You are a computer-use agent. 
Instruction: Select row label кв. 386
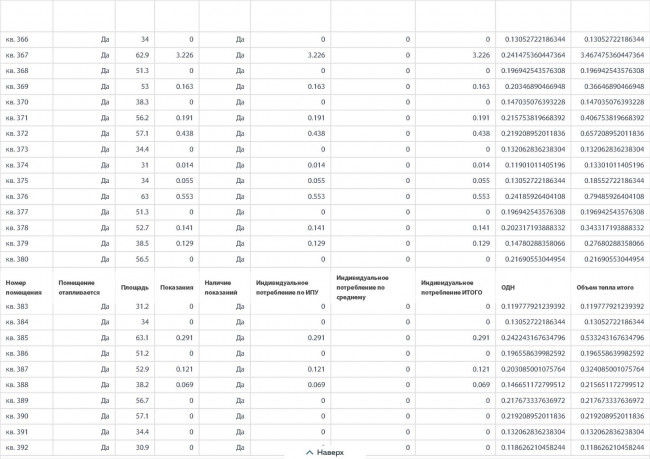(x=17, y=354)
